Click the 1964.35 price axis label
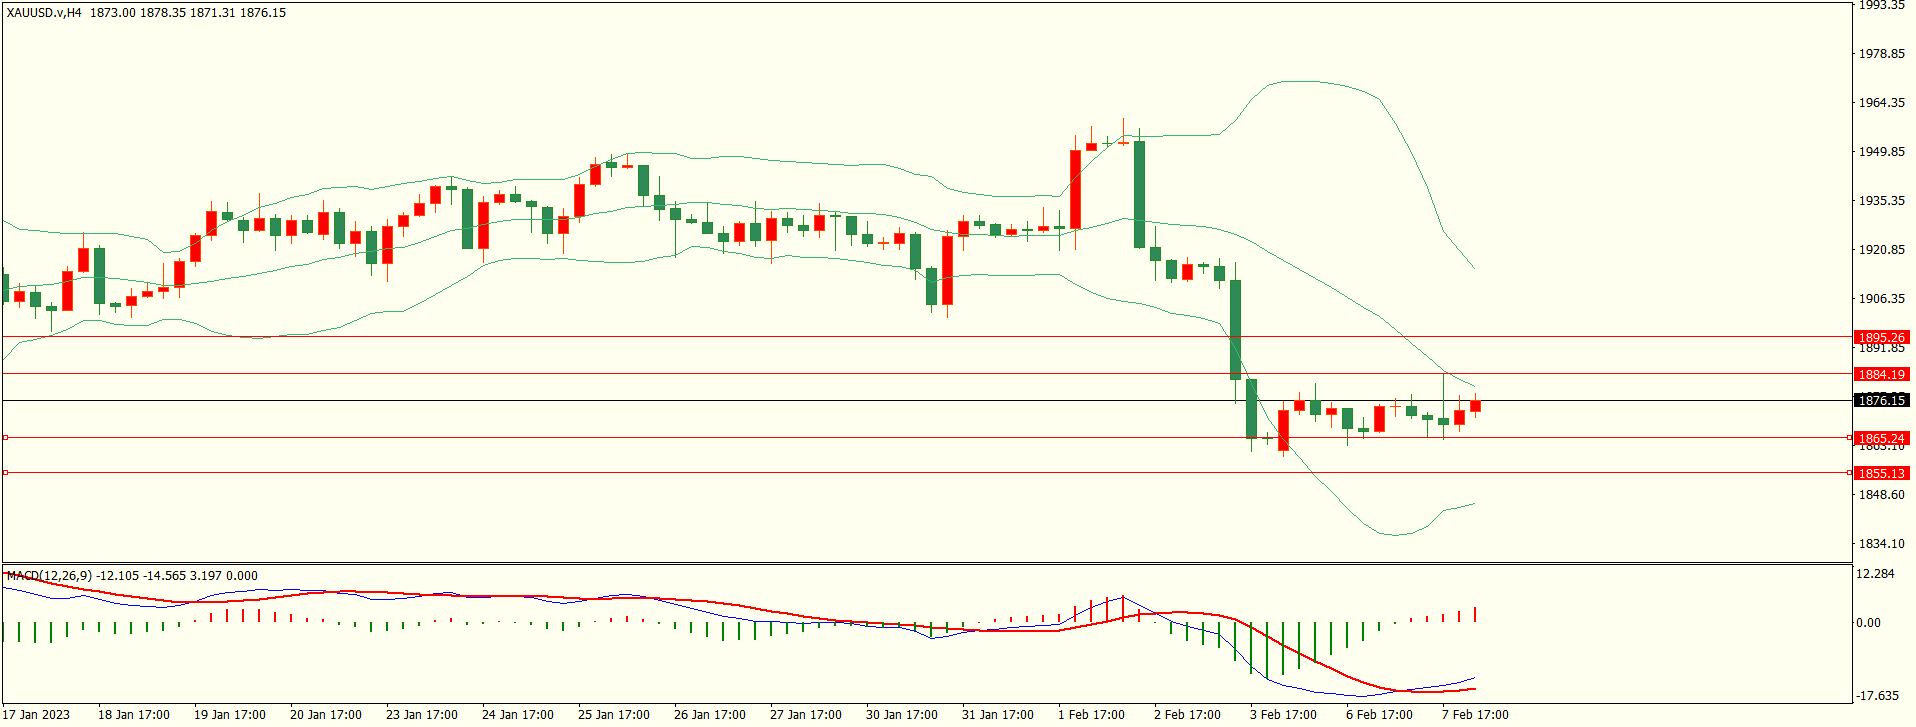The width and height of the screenshot is (1916, 727). 1882,103
